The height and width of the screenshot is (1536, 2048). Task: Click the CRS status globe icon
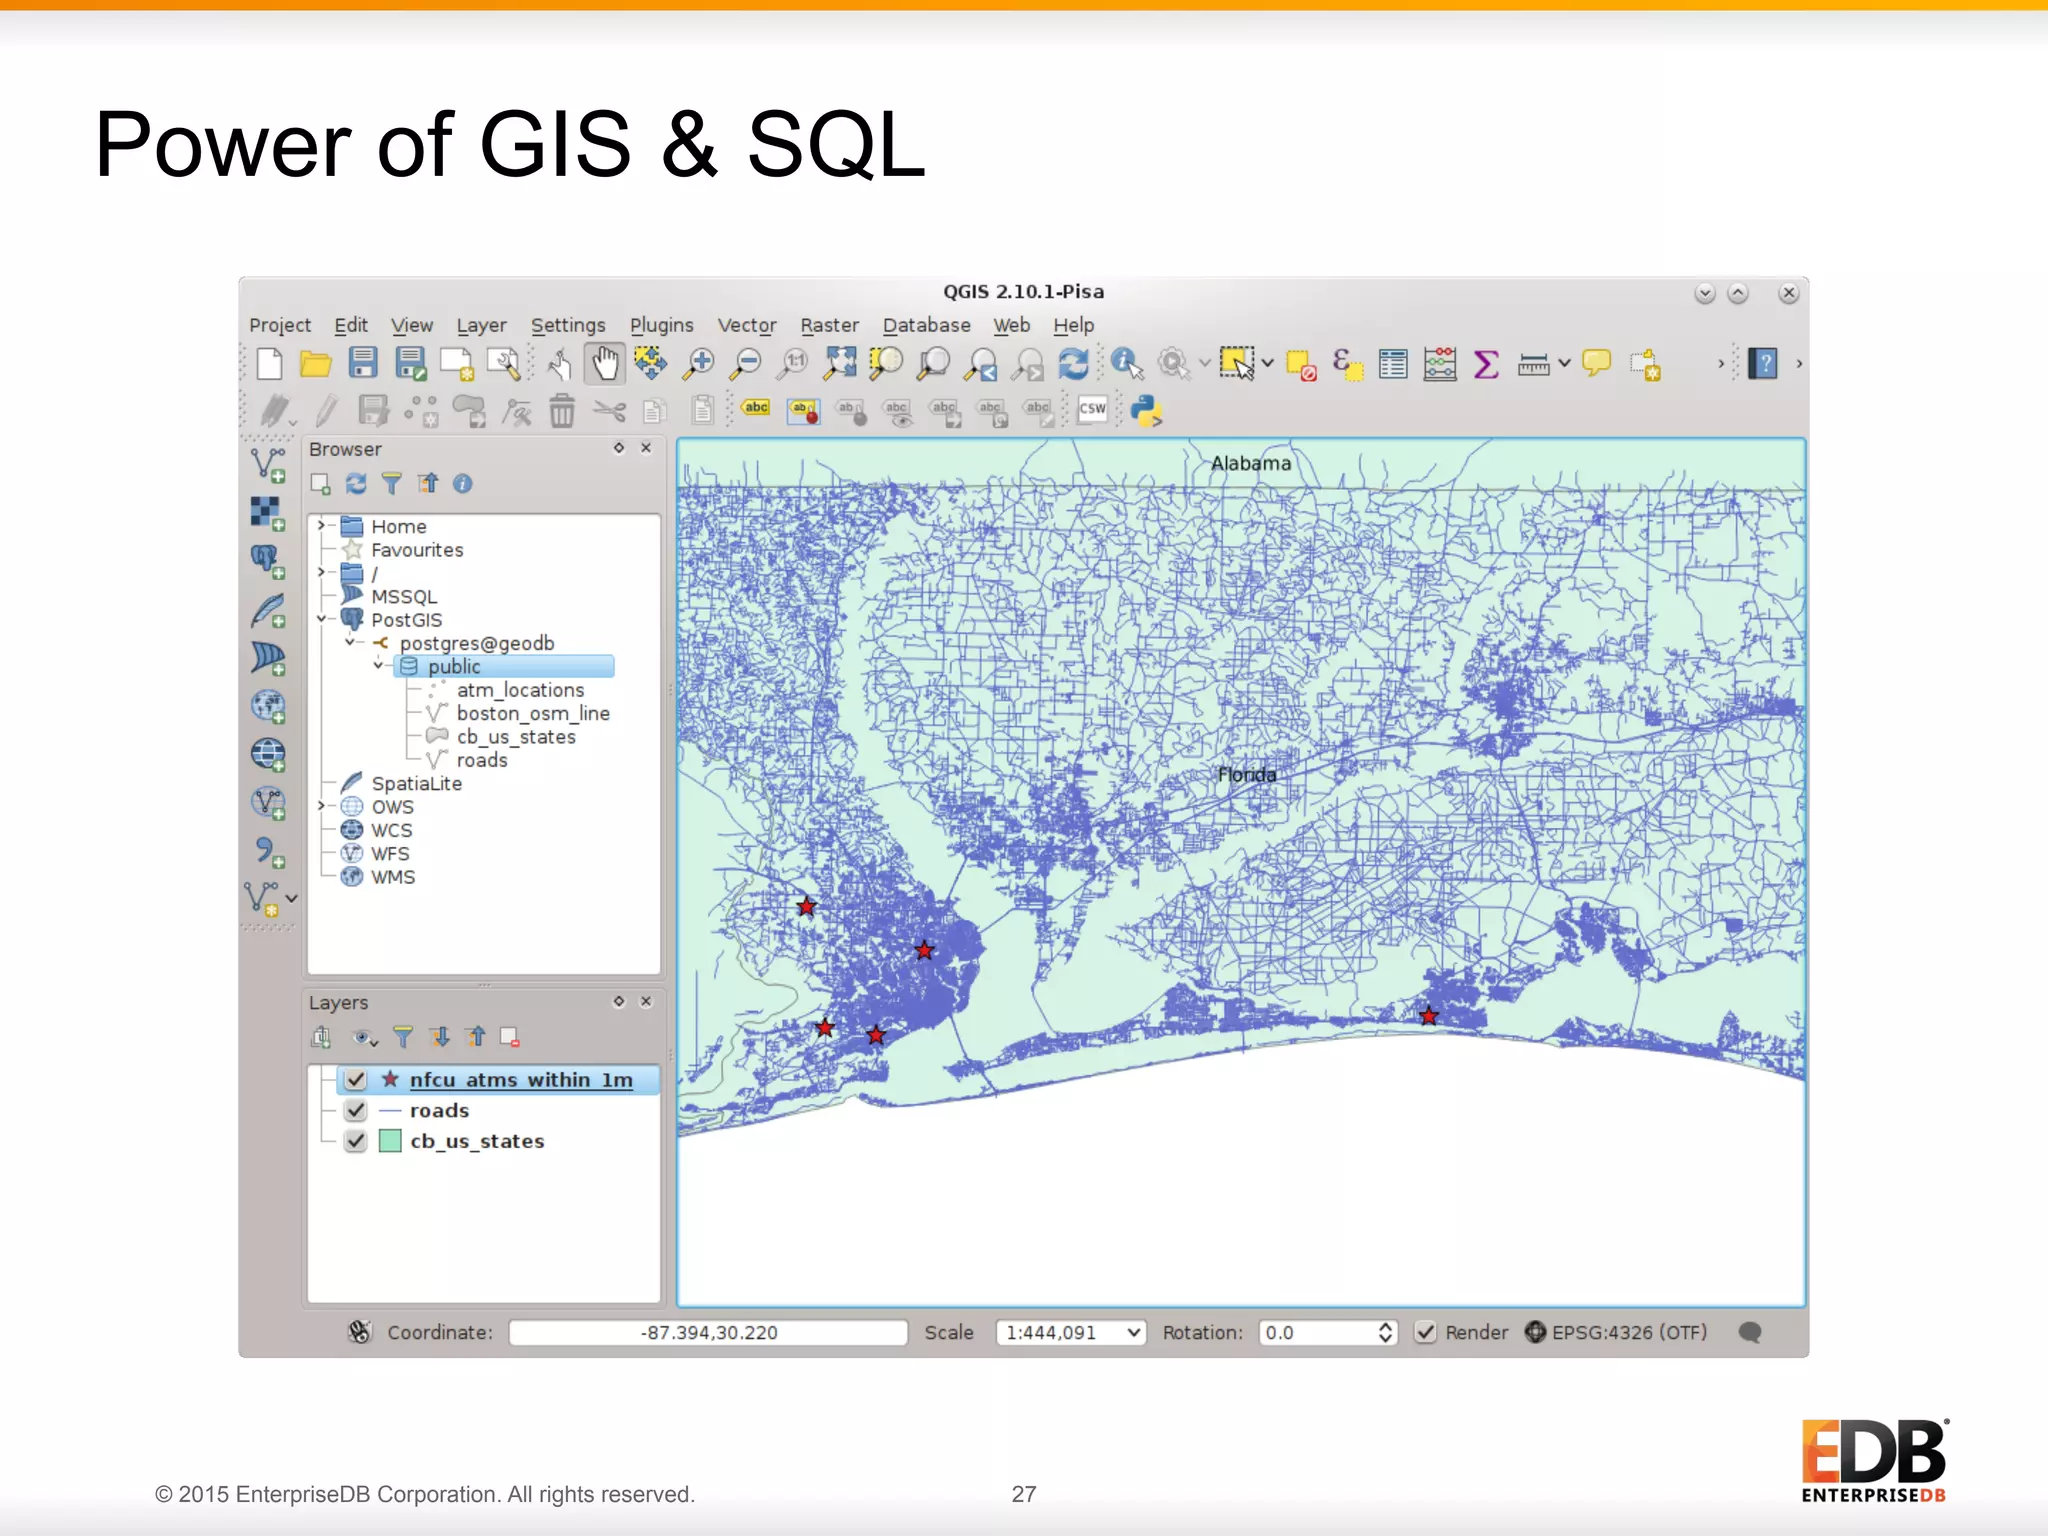pyautogui.click(x=1535, y=1332)
